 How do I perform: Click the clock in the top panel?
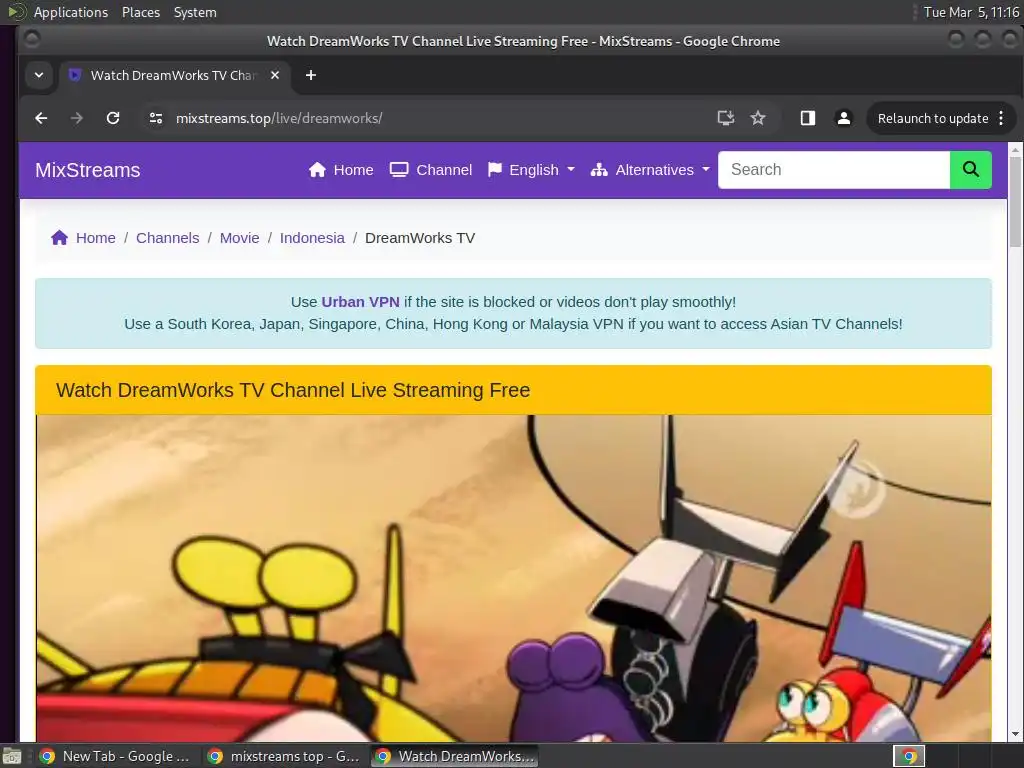coord(971,12)
